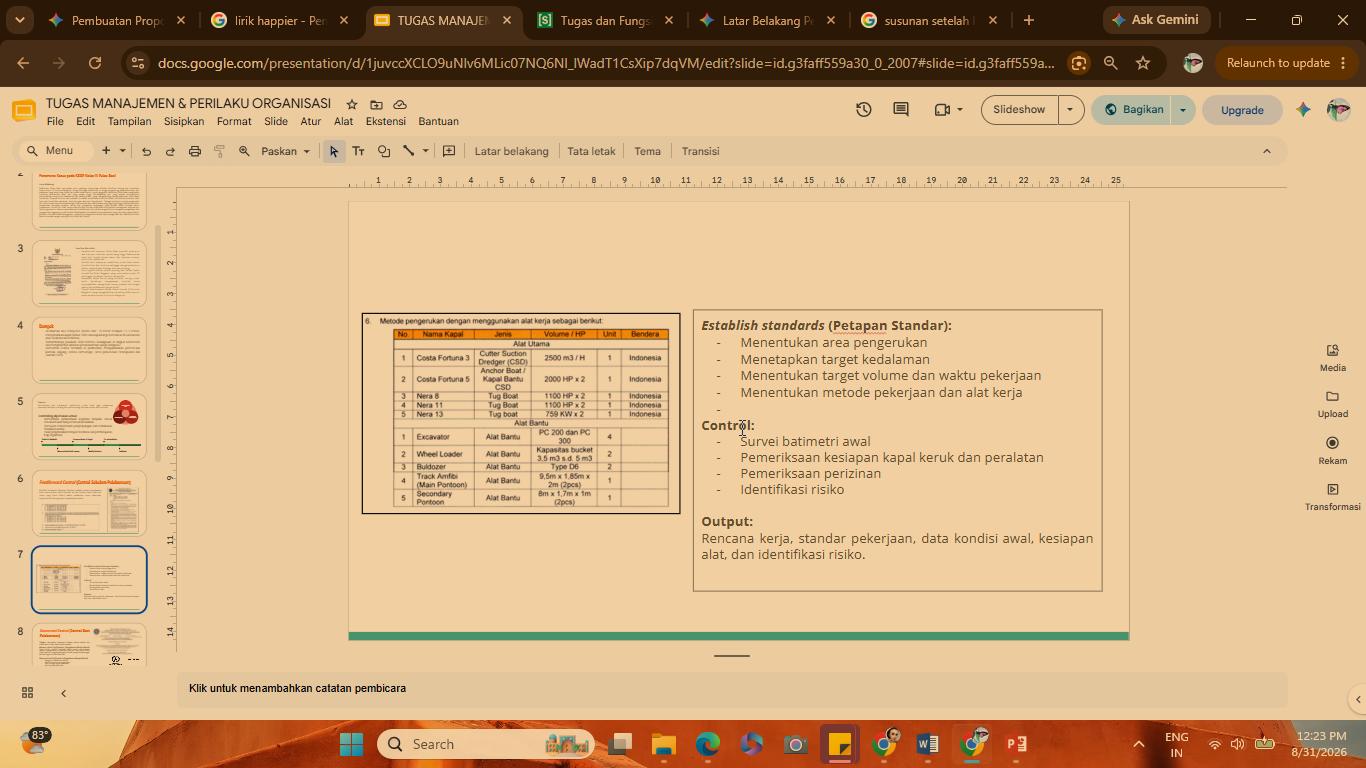1366x768 pixels.
Task: Open version history clock icon
Action: pyautogui.click(x=864, y=109)
